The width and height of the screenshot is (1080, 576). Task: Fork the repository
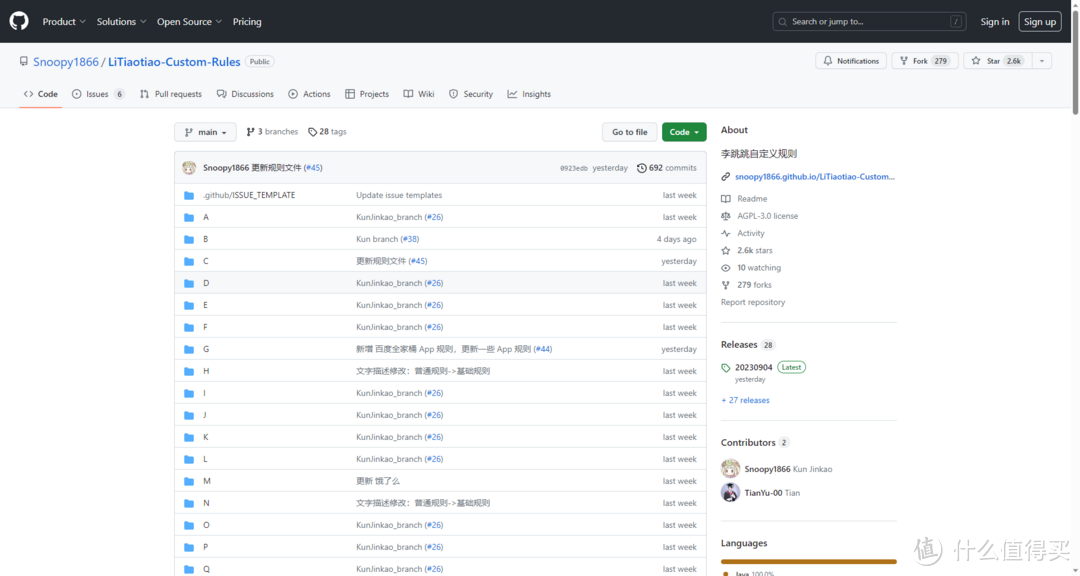tap(924, 61)
